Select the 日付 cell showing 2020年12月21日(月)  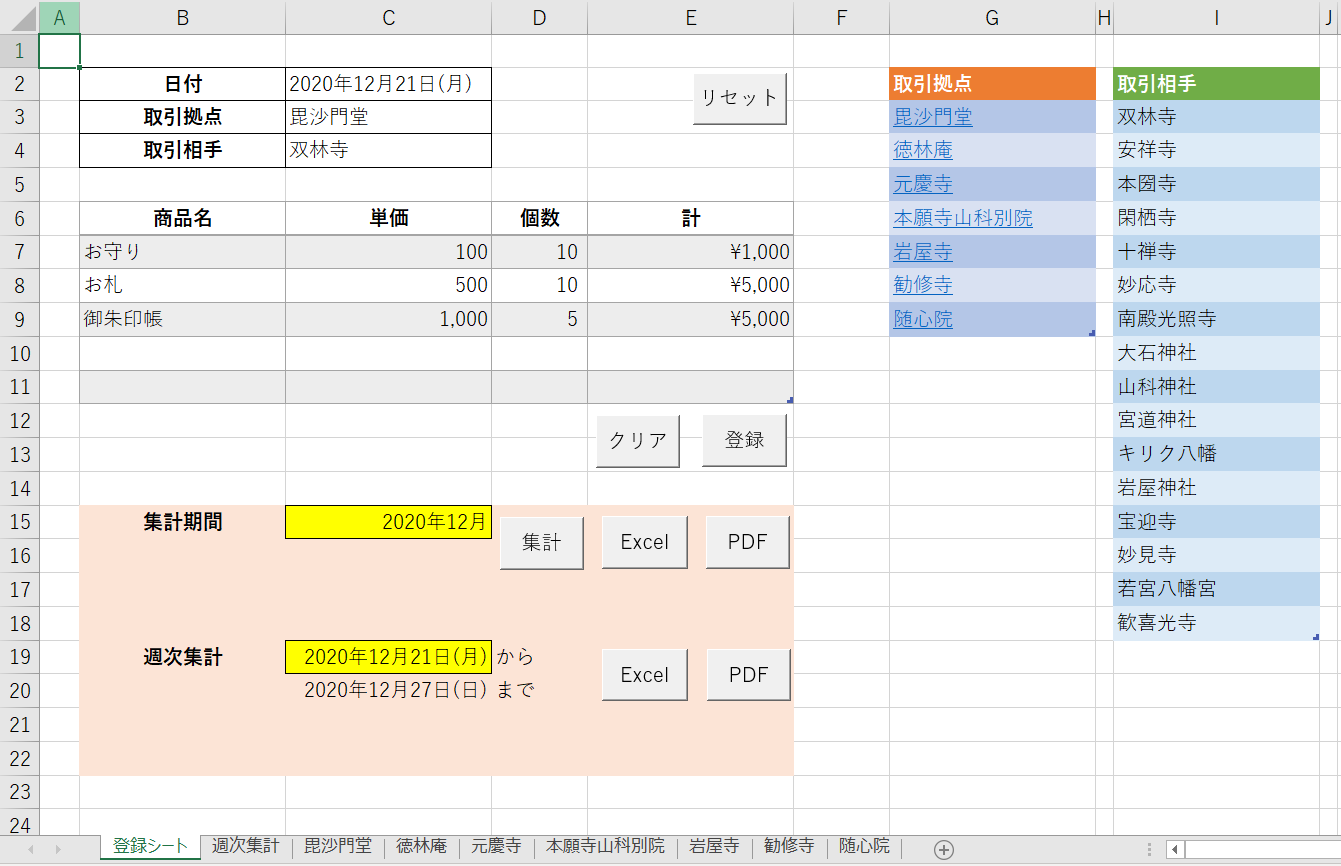pyautogui.click(x=388, y=84)
